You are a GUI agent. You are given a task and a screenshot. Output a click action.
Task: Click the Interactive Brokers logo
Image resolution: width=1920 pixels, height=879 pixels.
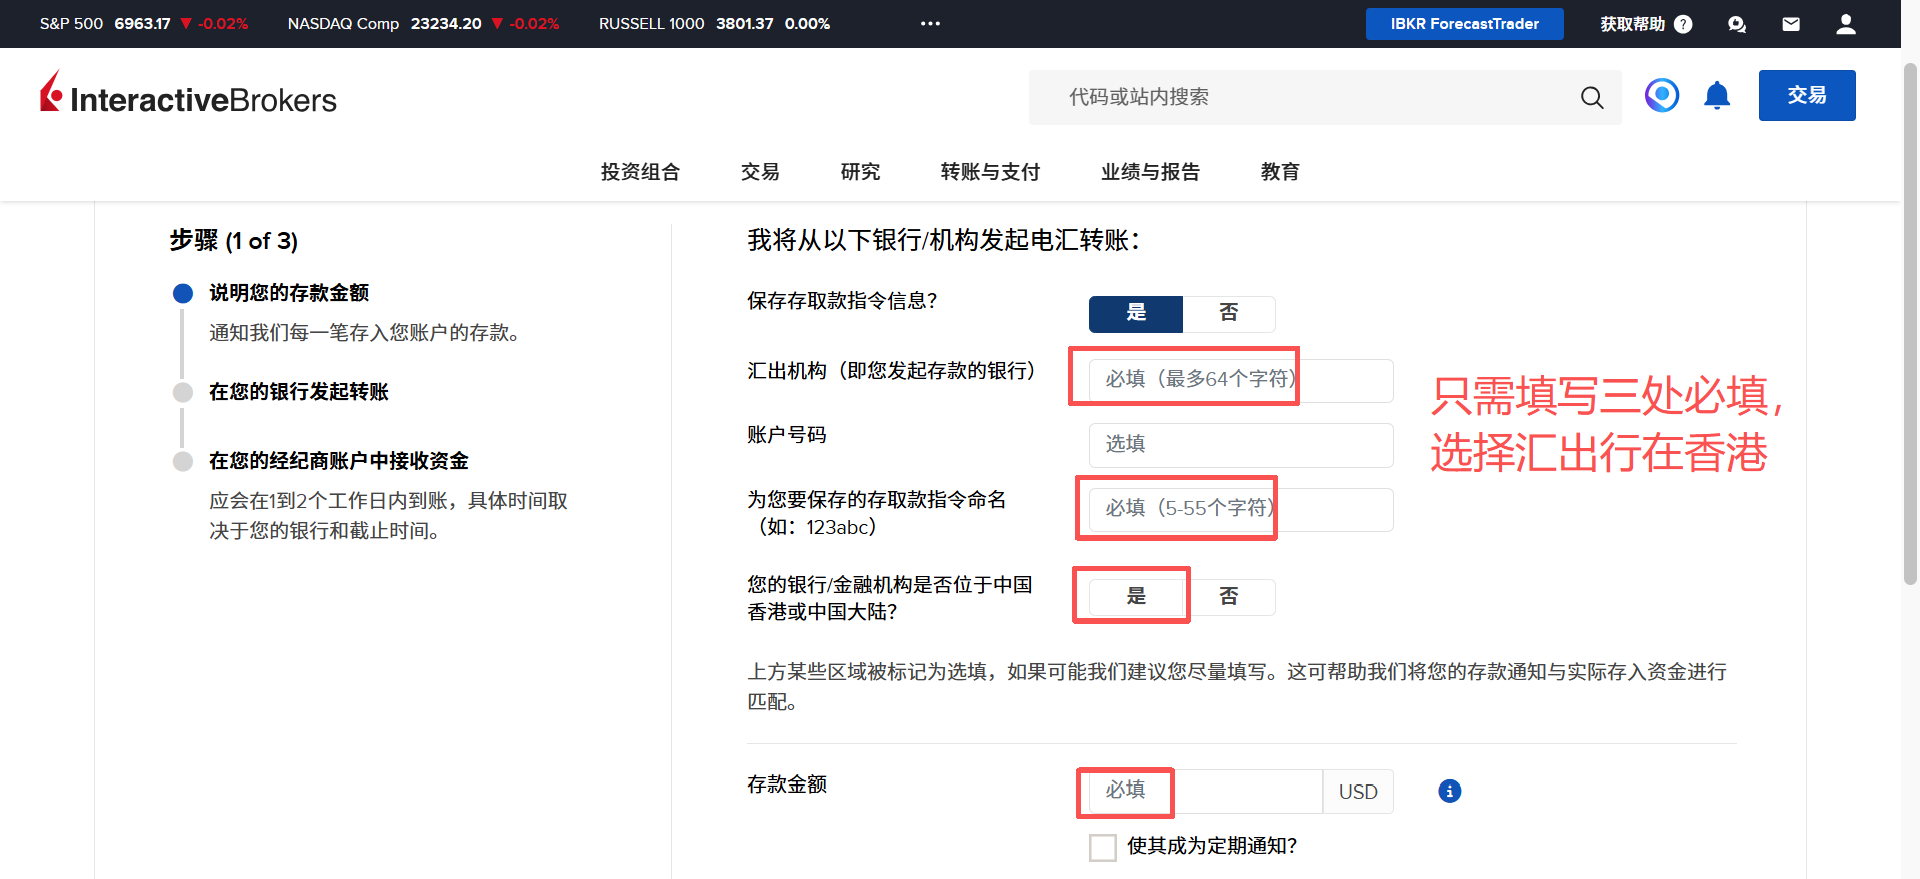(188, 96)
